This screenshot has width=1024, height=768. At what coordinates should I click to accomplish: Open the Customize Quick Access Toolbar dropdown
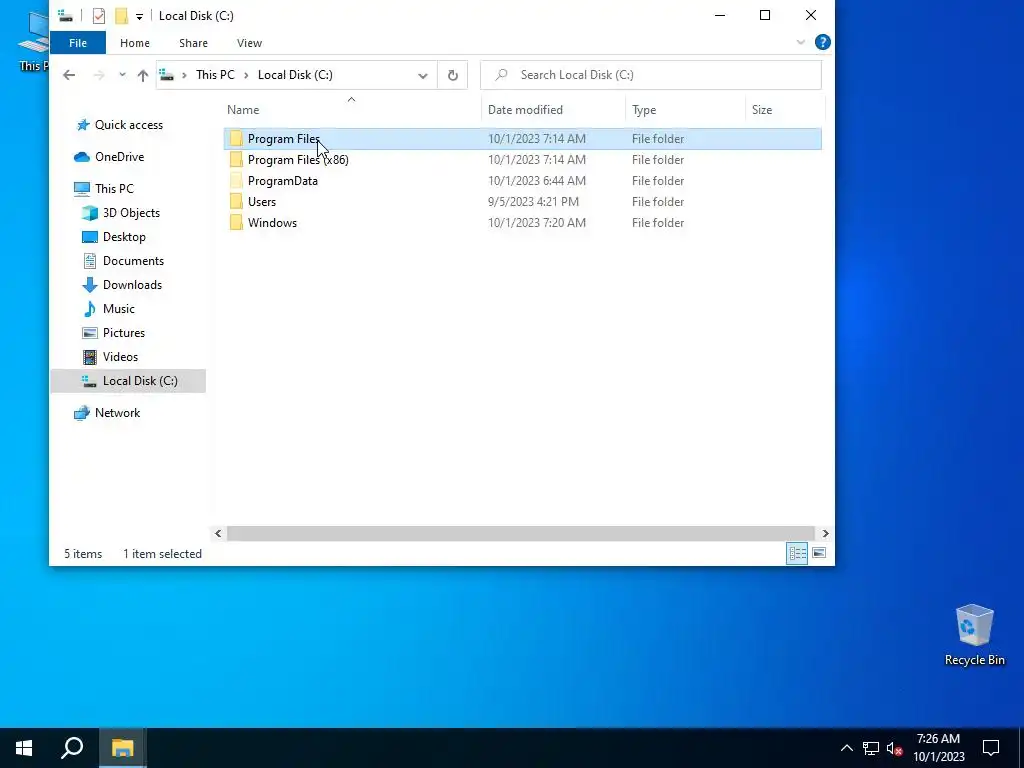coord(139,16)
